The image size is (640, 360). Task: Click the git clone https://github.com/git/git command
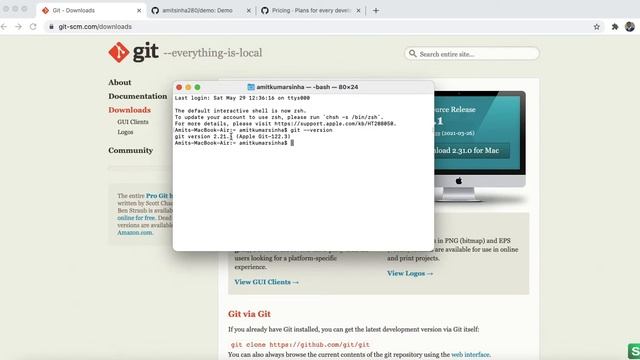[300, 345]
